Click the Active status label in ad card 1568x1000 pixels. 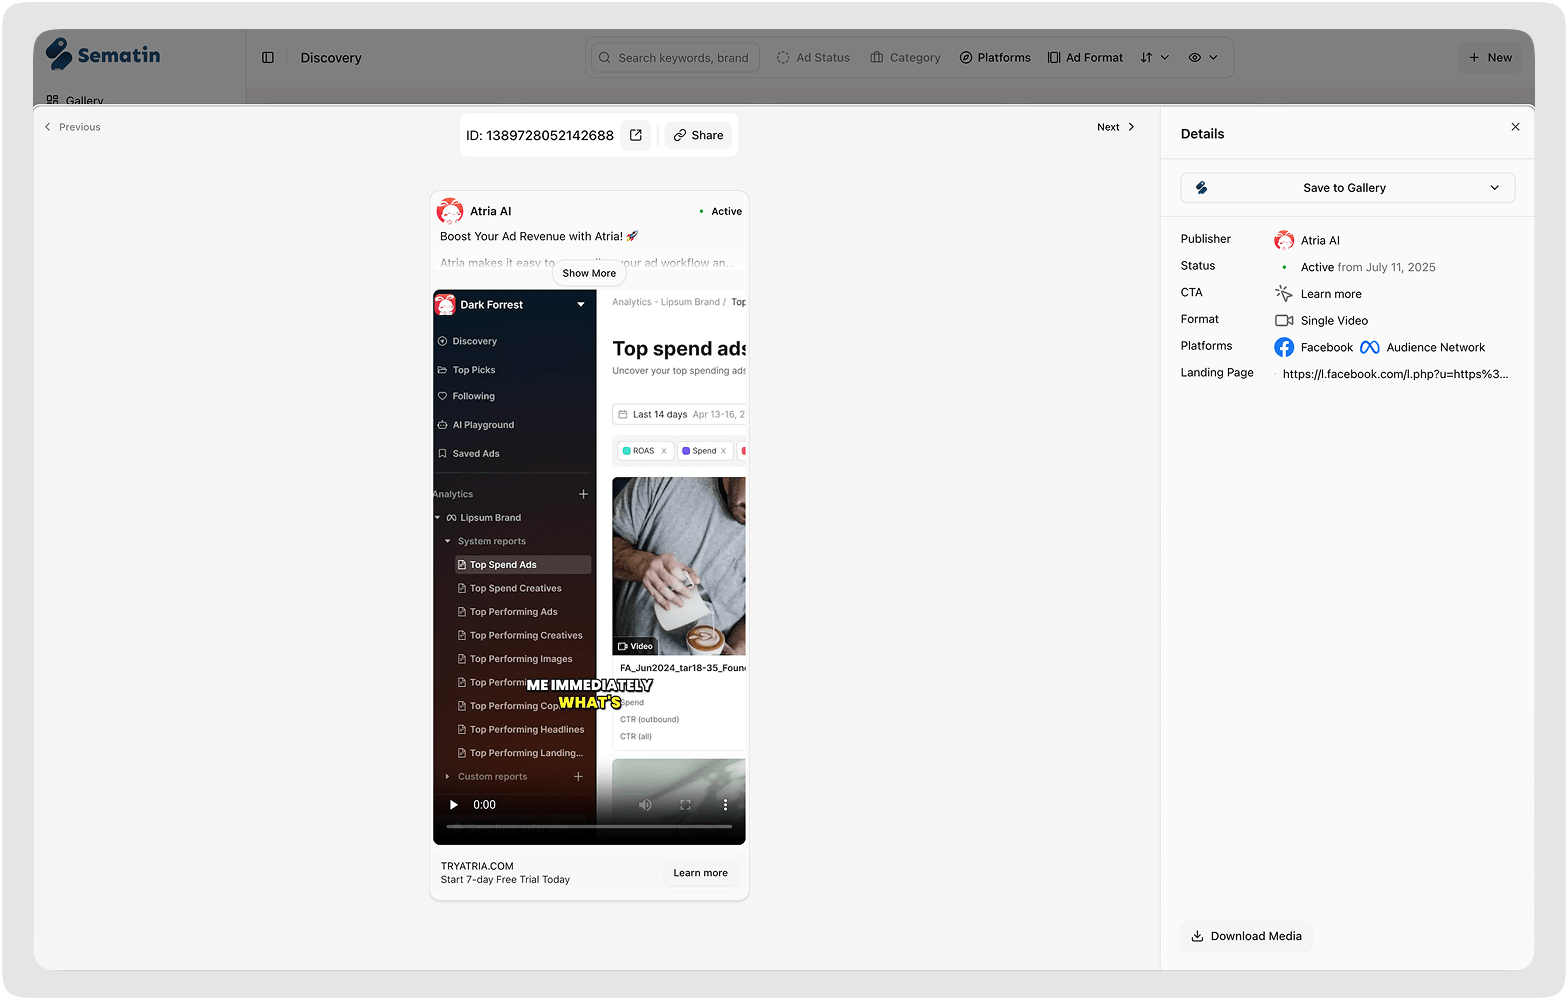726,211
